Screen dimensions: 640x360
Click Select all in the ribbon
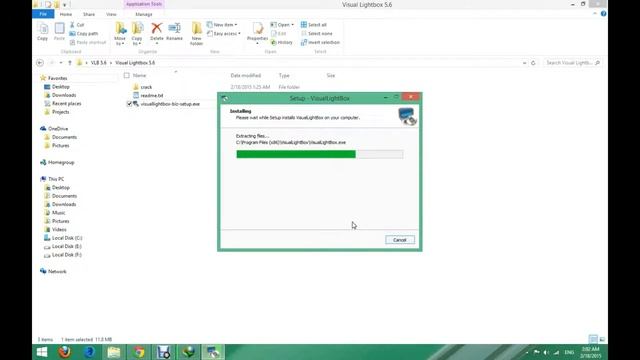(x=313, y=25)
